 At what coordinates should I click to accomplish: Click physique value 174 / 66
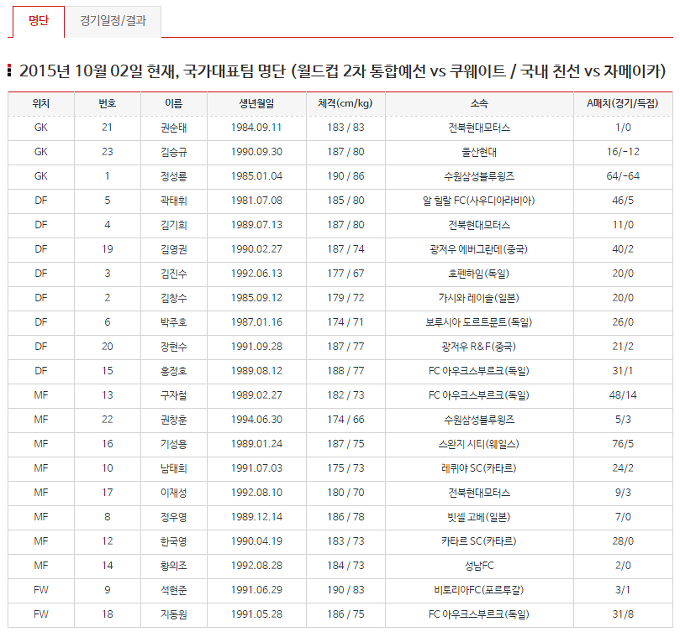coord(346,419)
